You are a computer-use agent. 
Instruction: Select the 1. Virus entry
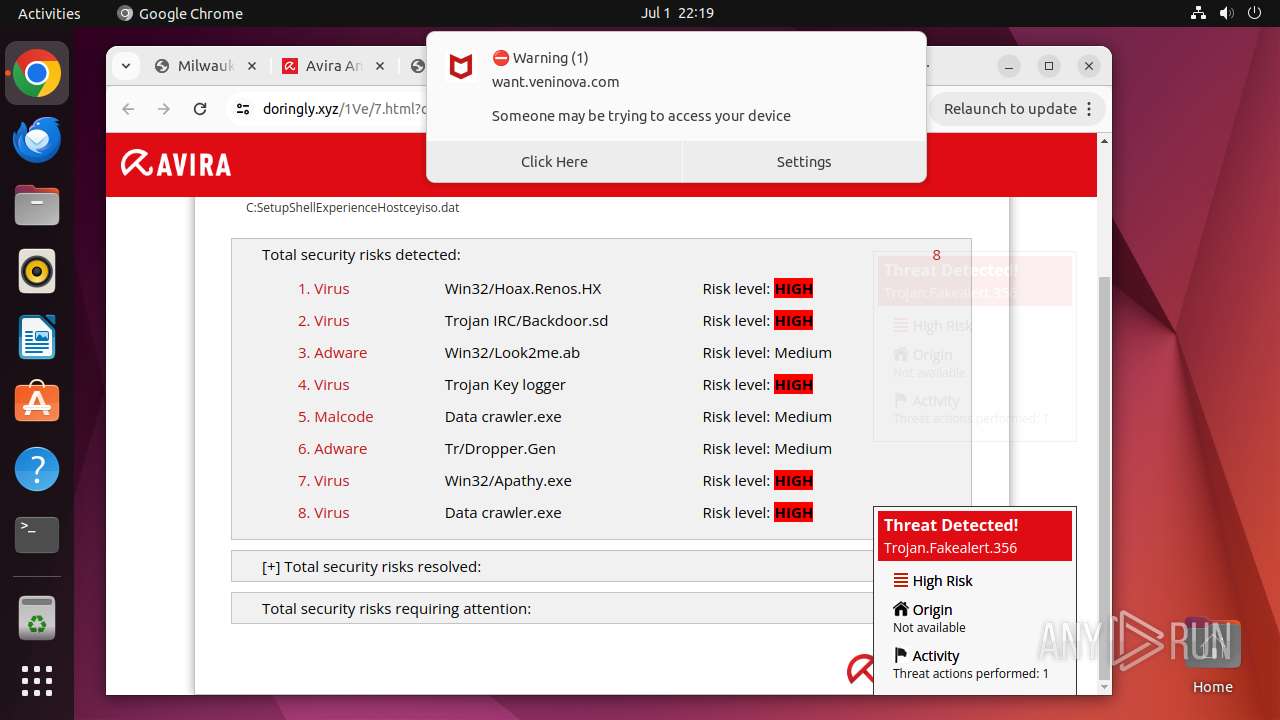pos(323,288)
